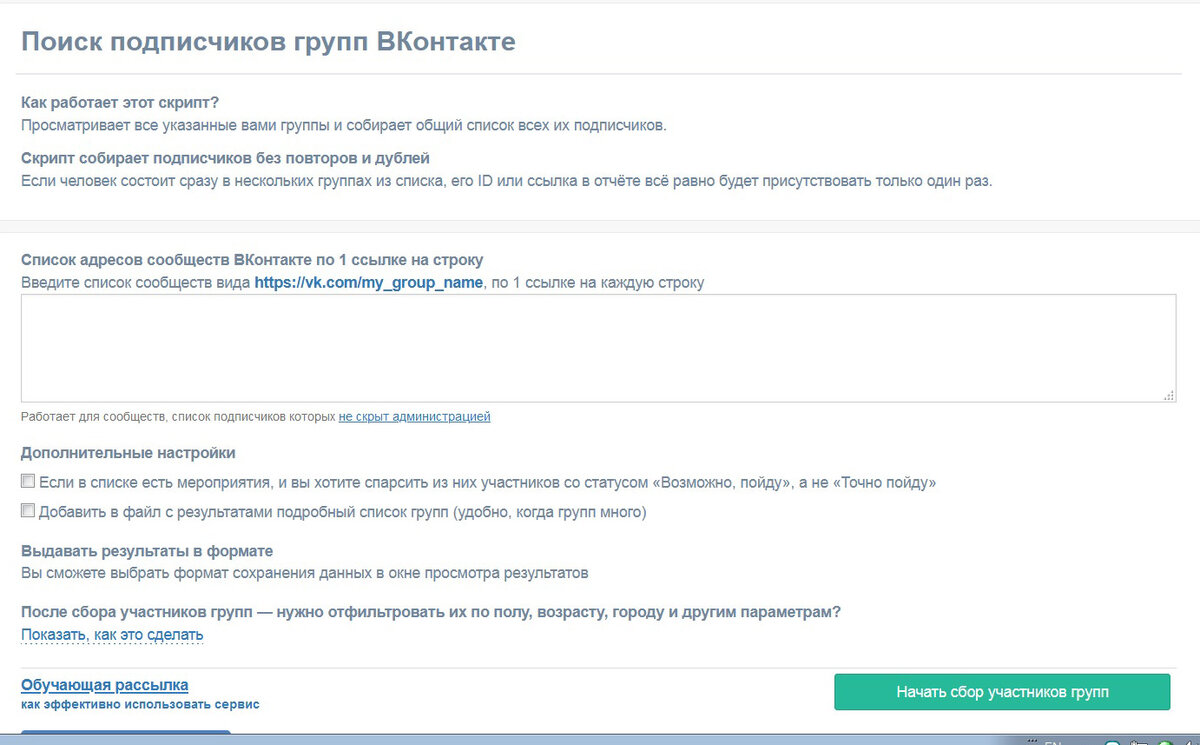Click the 'Как работает этот скрипт?' heading
Image resolution: width=1200 pixels, height=745 pixels.
point(120,103)
